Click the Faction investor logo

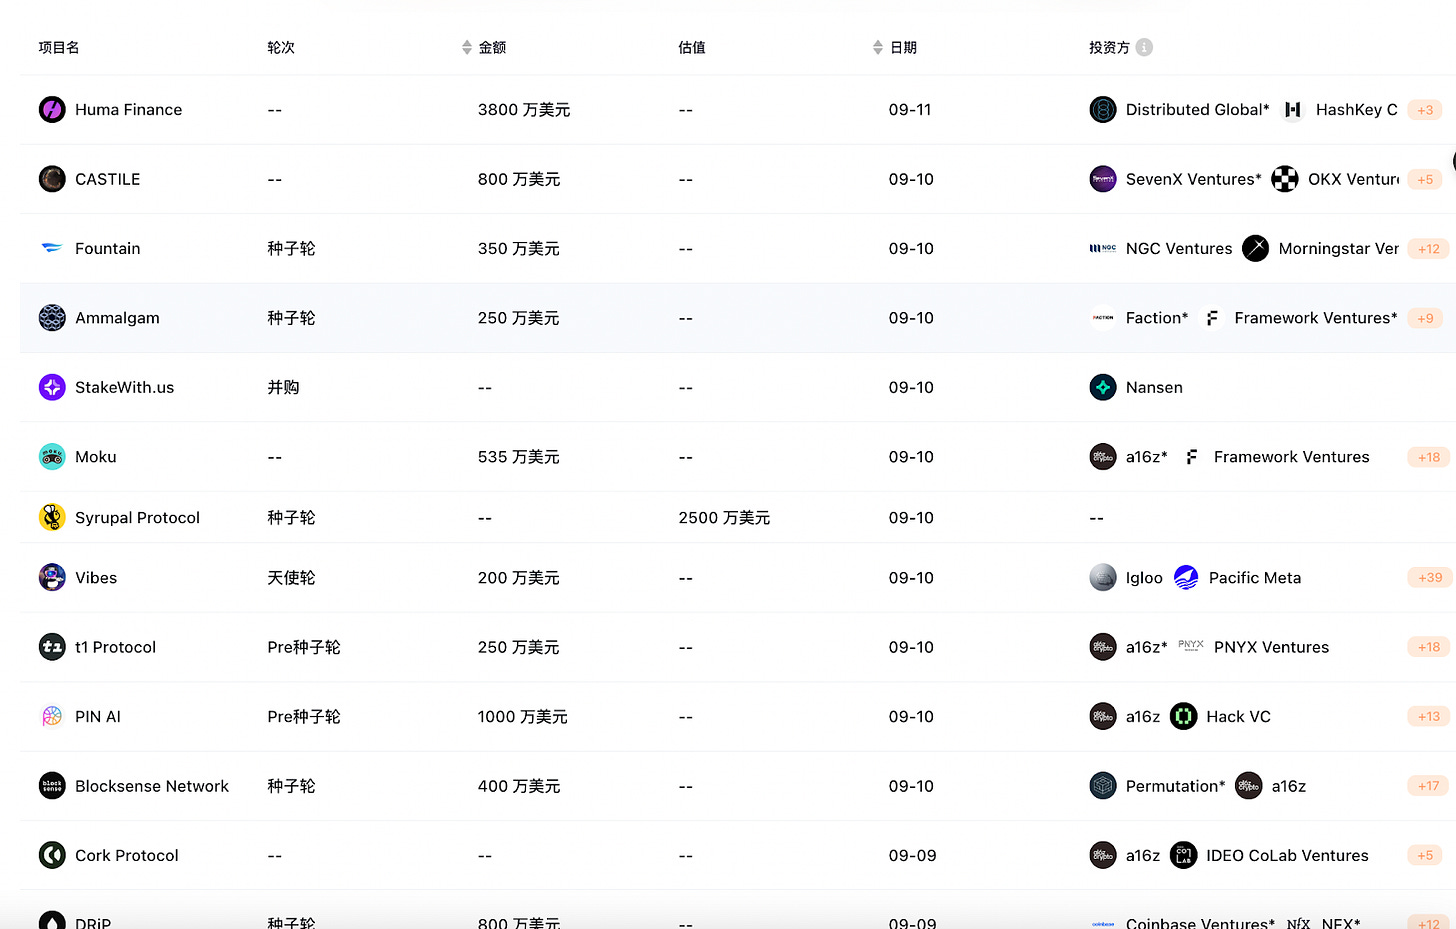point(1103,318)
